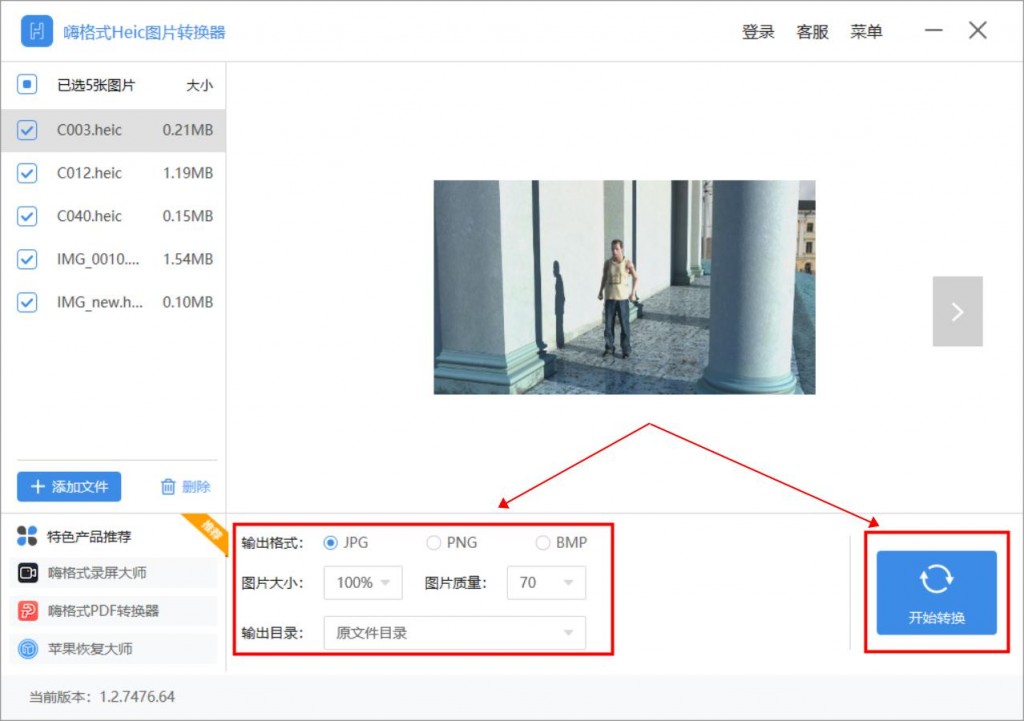Click the 开始转换 start convert button
Viewport: 1024px width, 721px height.
(x=936, y=592)
